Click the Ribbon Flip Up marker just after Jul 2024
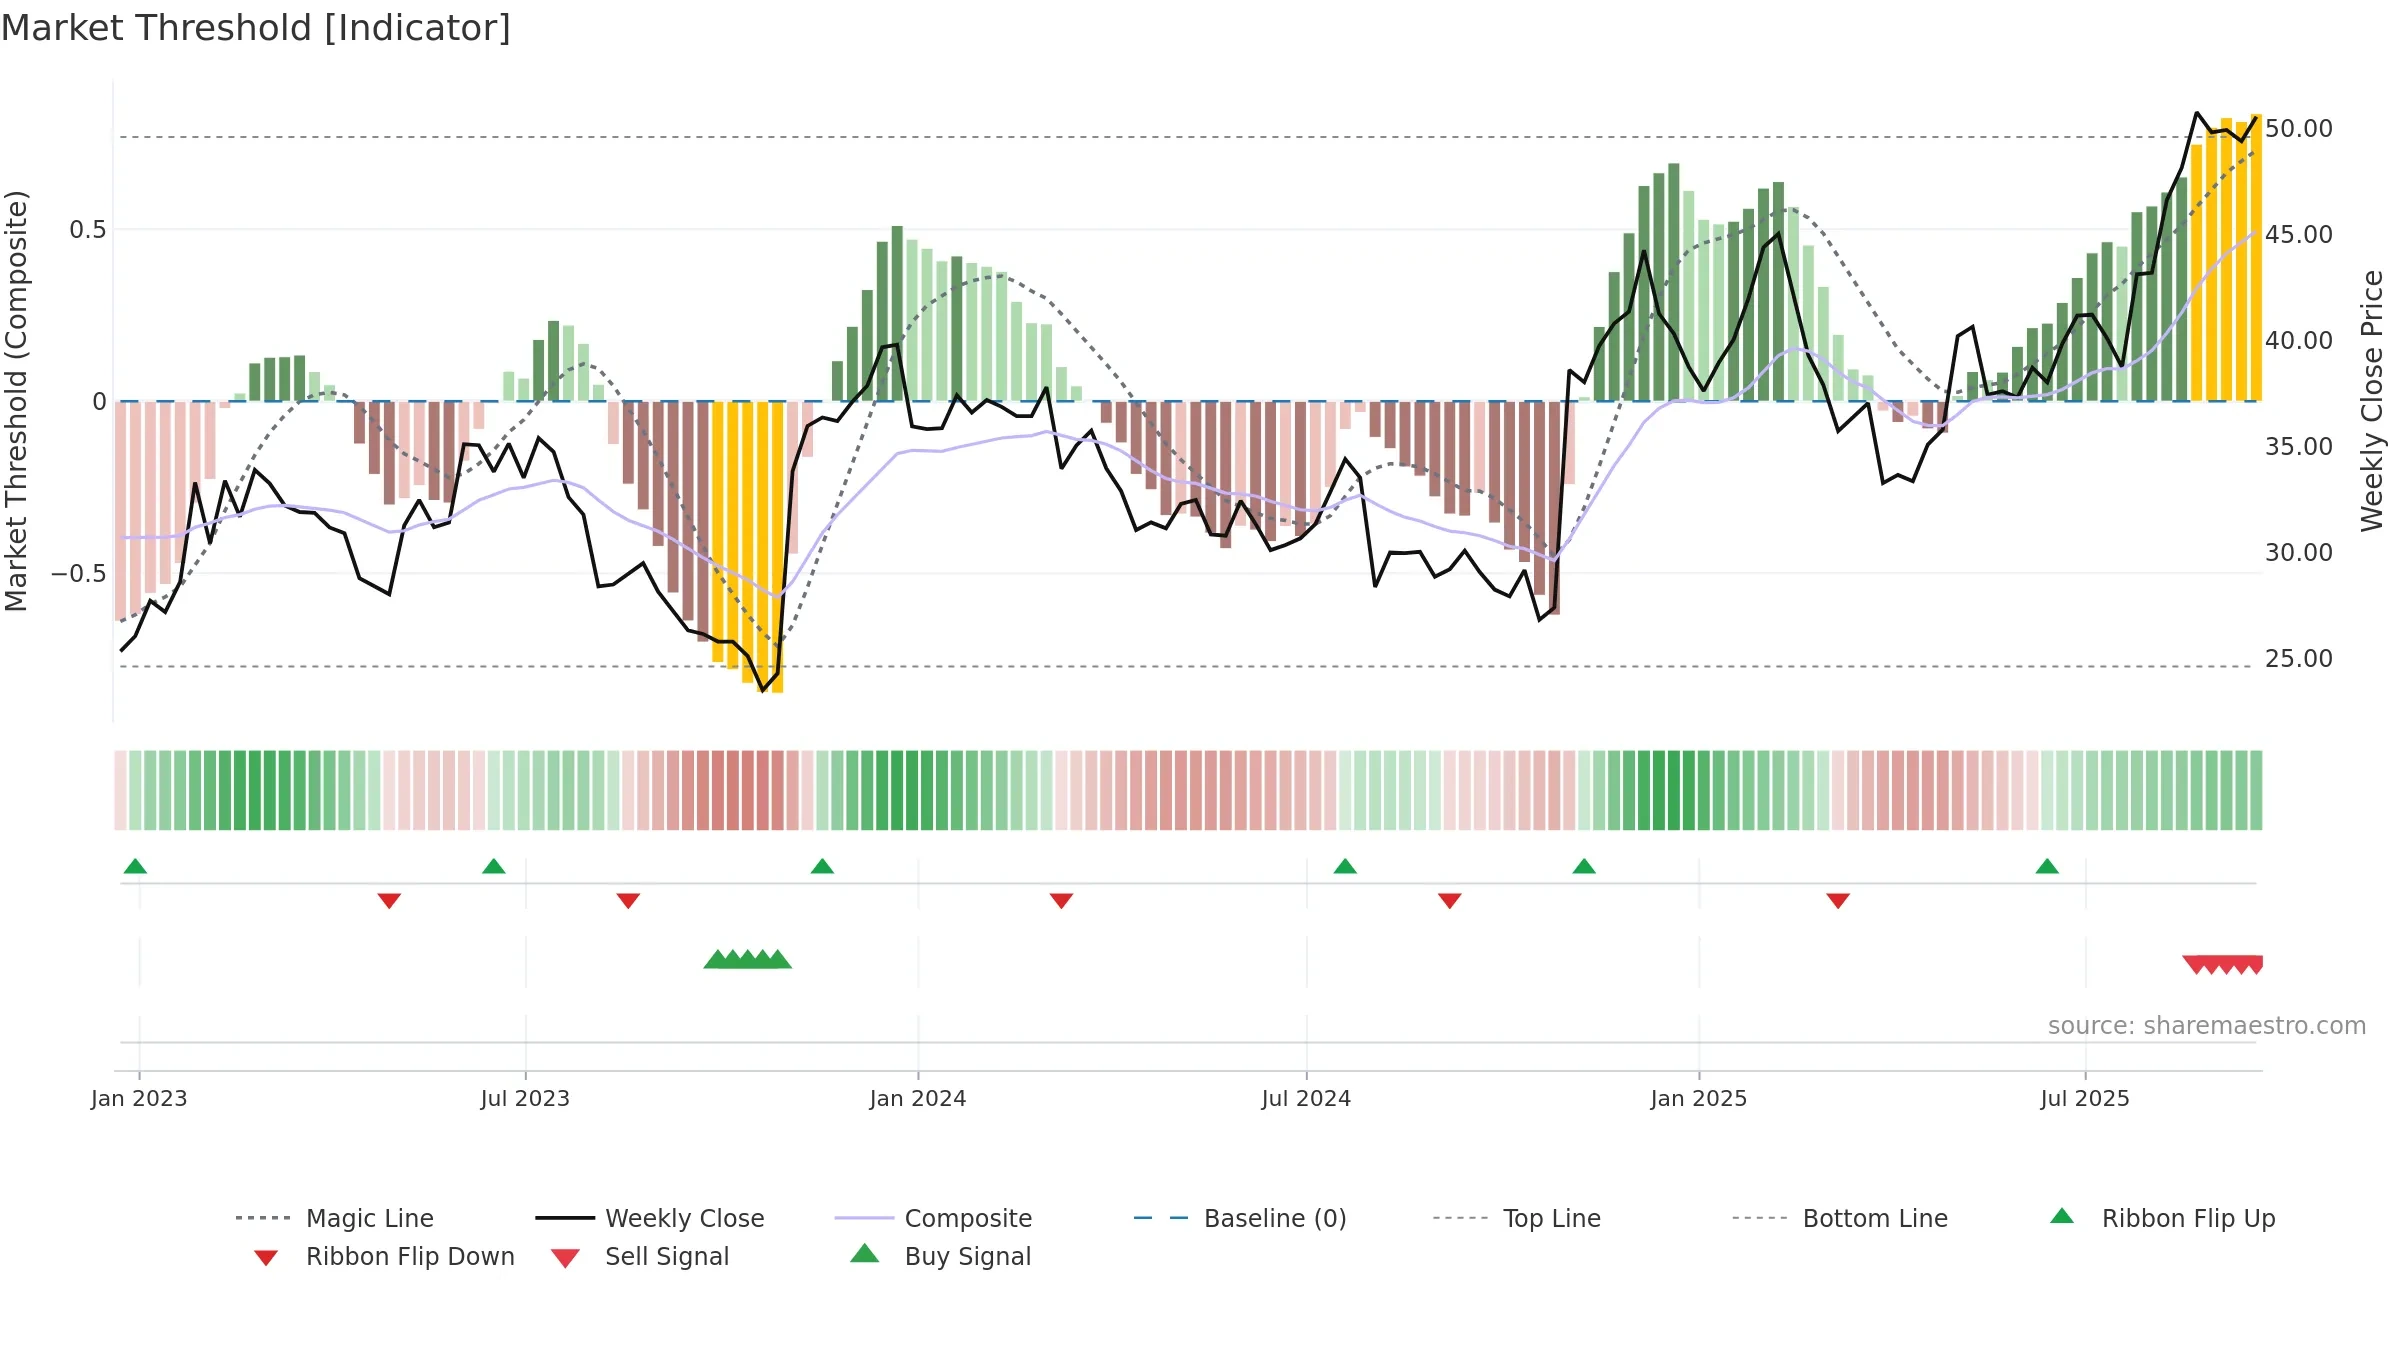The width and height of the screenshot is (2400, 1350). [1345, 866]
